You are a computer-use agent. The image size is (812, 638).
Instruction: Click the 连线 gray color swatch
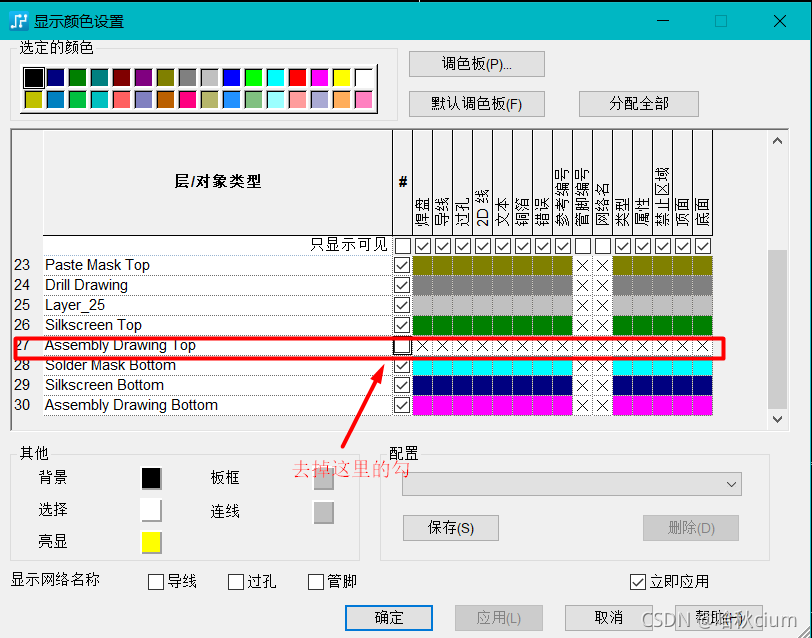pyautogui.click(x=324, y=513)
